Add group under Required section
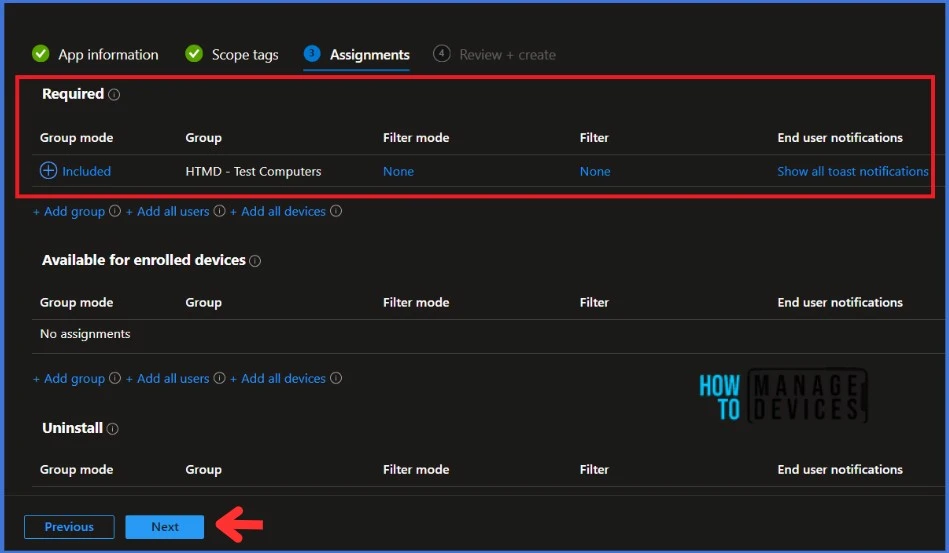Image resolution: width=949 pixels, height=553 pixels. [69, 212]
